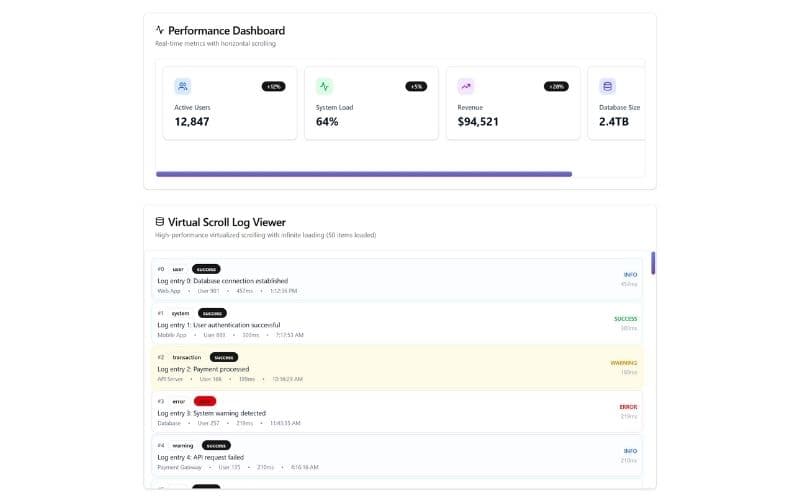Click the Database Size database icon
Image resolution: width=800 pixels, height=500 pixels.
pyautogui.click(x=608, y=86)
